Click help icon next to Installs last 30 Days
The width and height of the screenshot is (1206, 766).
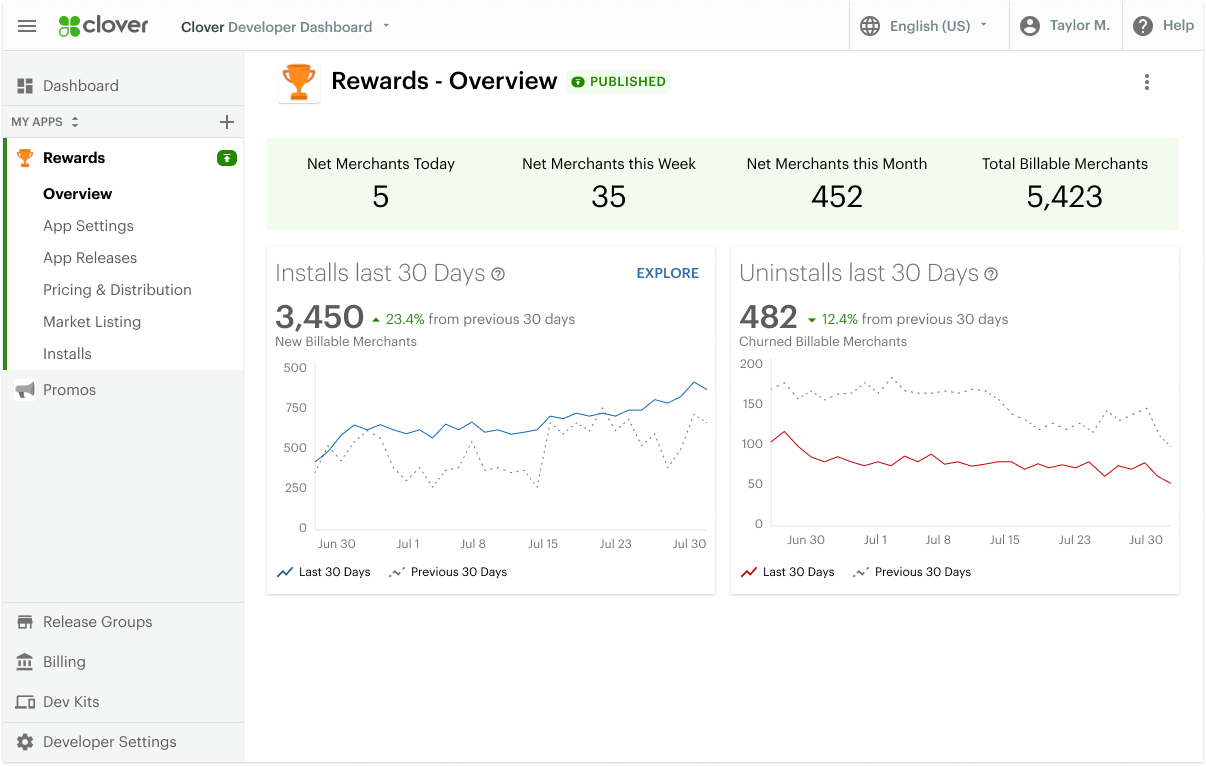tap(498, 274)
